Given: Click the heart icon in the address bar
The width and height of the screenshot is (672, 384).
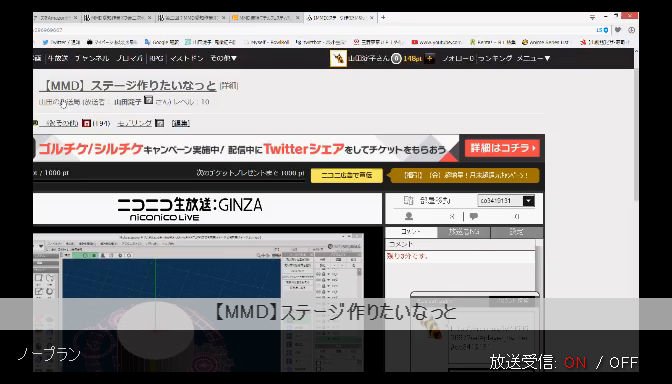Looking at the screenshot, I should click(x=618, y=30).
